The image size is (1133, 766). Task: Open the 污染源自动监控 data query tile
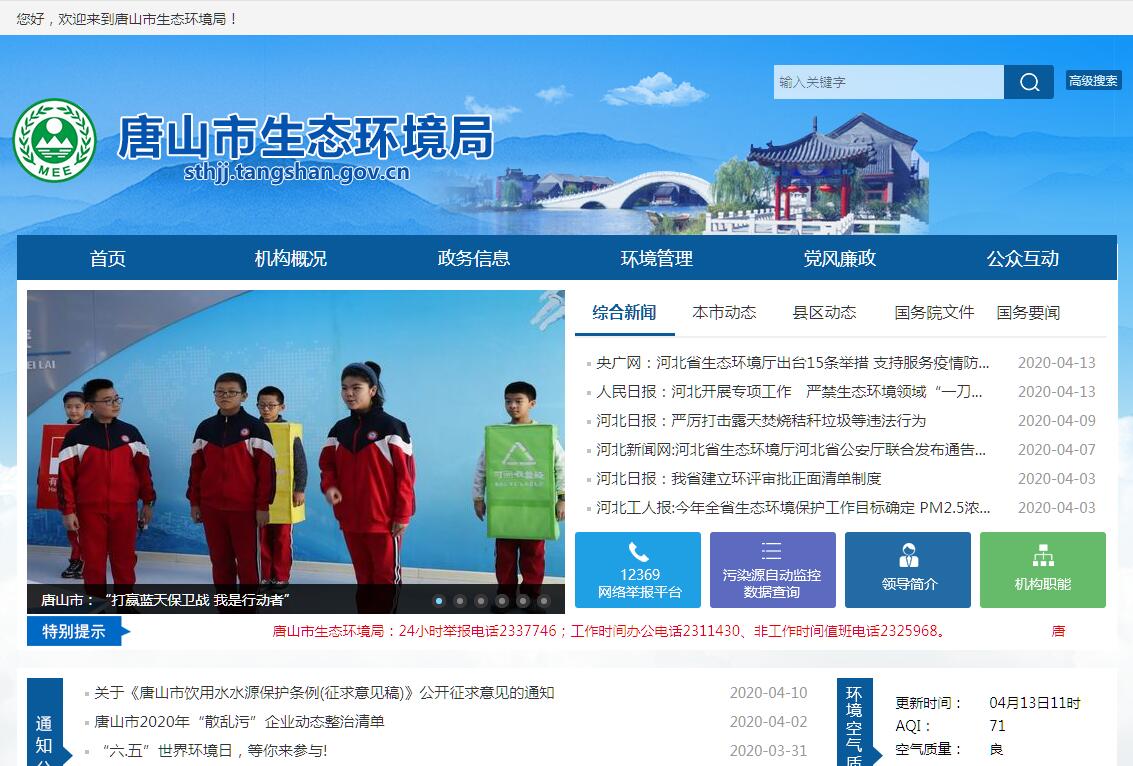pos(772,570)
